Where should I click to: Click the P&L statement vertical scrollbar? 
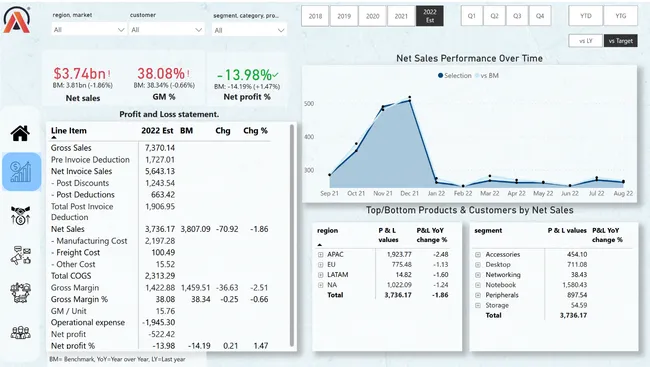tap(292, 235)
